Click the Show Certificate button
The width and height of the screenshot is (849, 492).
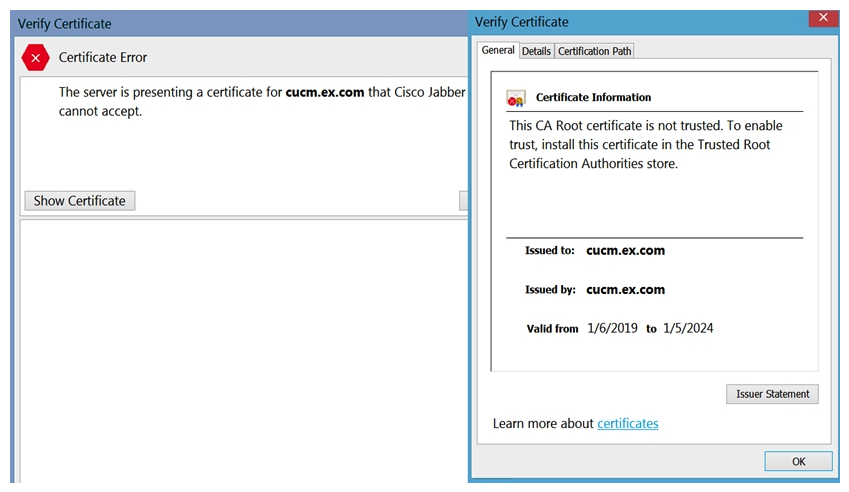[80, 201]
